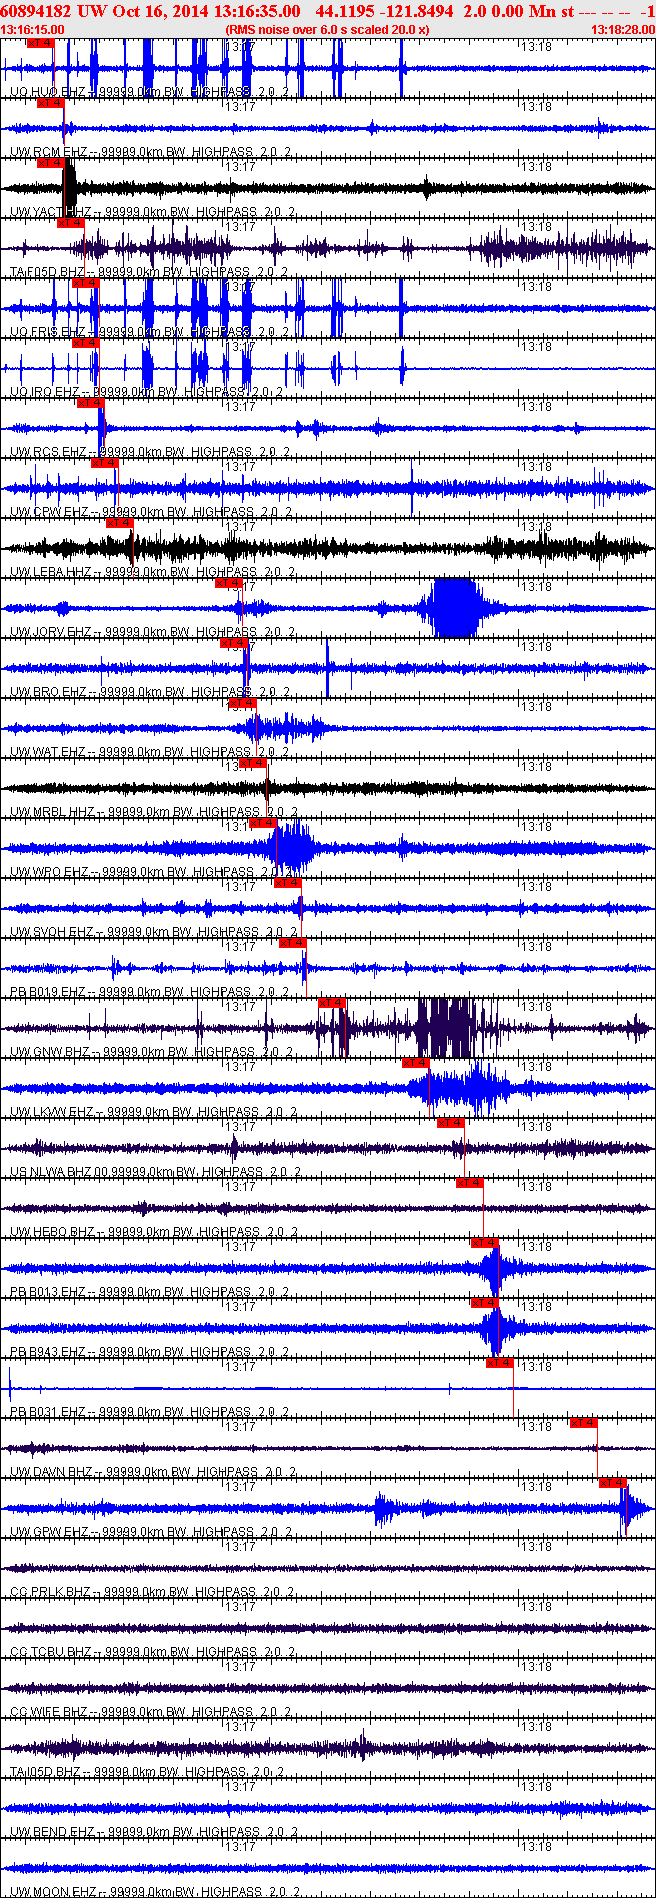Click the red pick flag on UW CPW trace
Image resolution: width=656 pixels, height=1898 pixels.
point(105,463)
